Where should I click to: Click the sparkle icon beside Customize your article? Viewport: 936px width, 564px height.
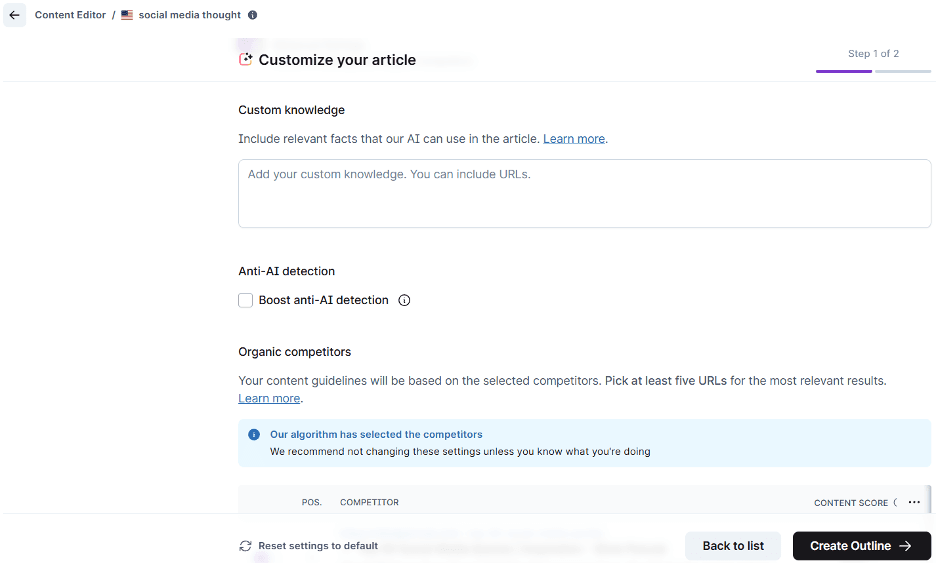245,59
